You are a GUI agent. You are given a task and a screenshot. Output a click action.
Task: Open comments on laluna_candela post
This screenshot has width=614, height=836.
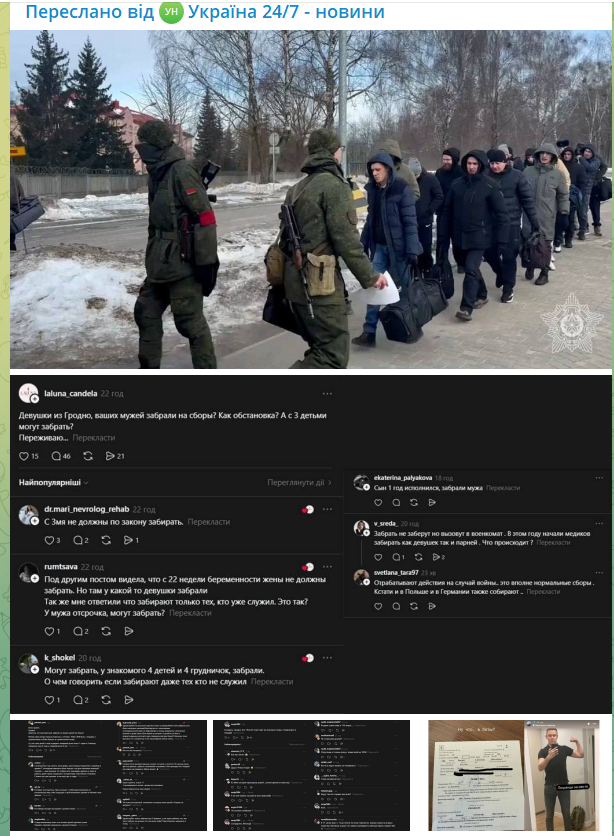pyautogui.click(x=56, y=456)
